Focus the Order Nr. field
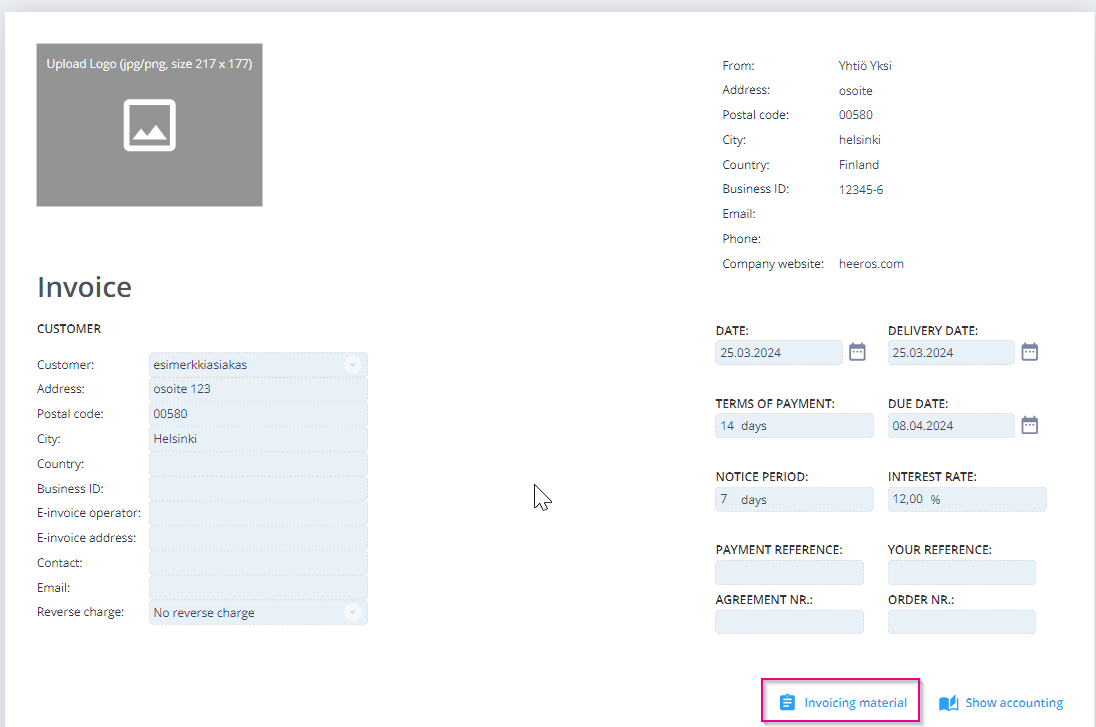 click(962, 621)
